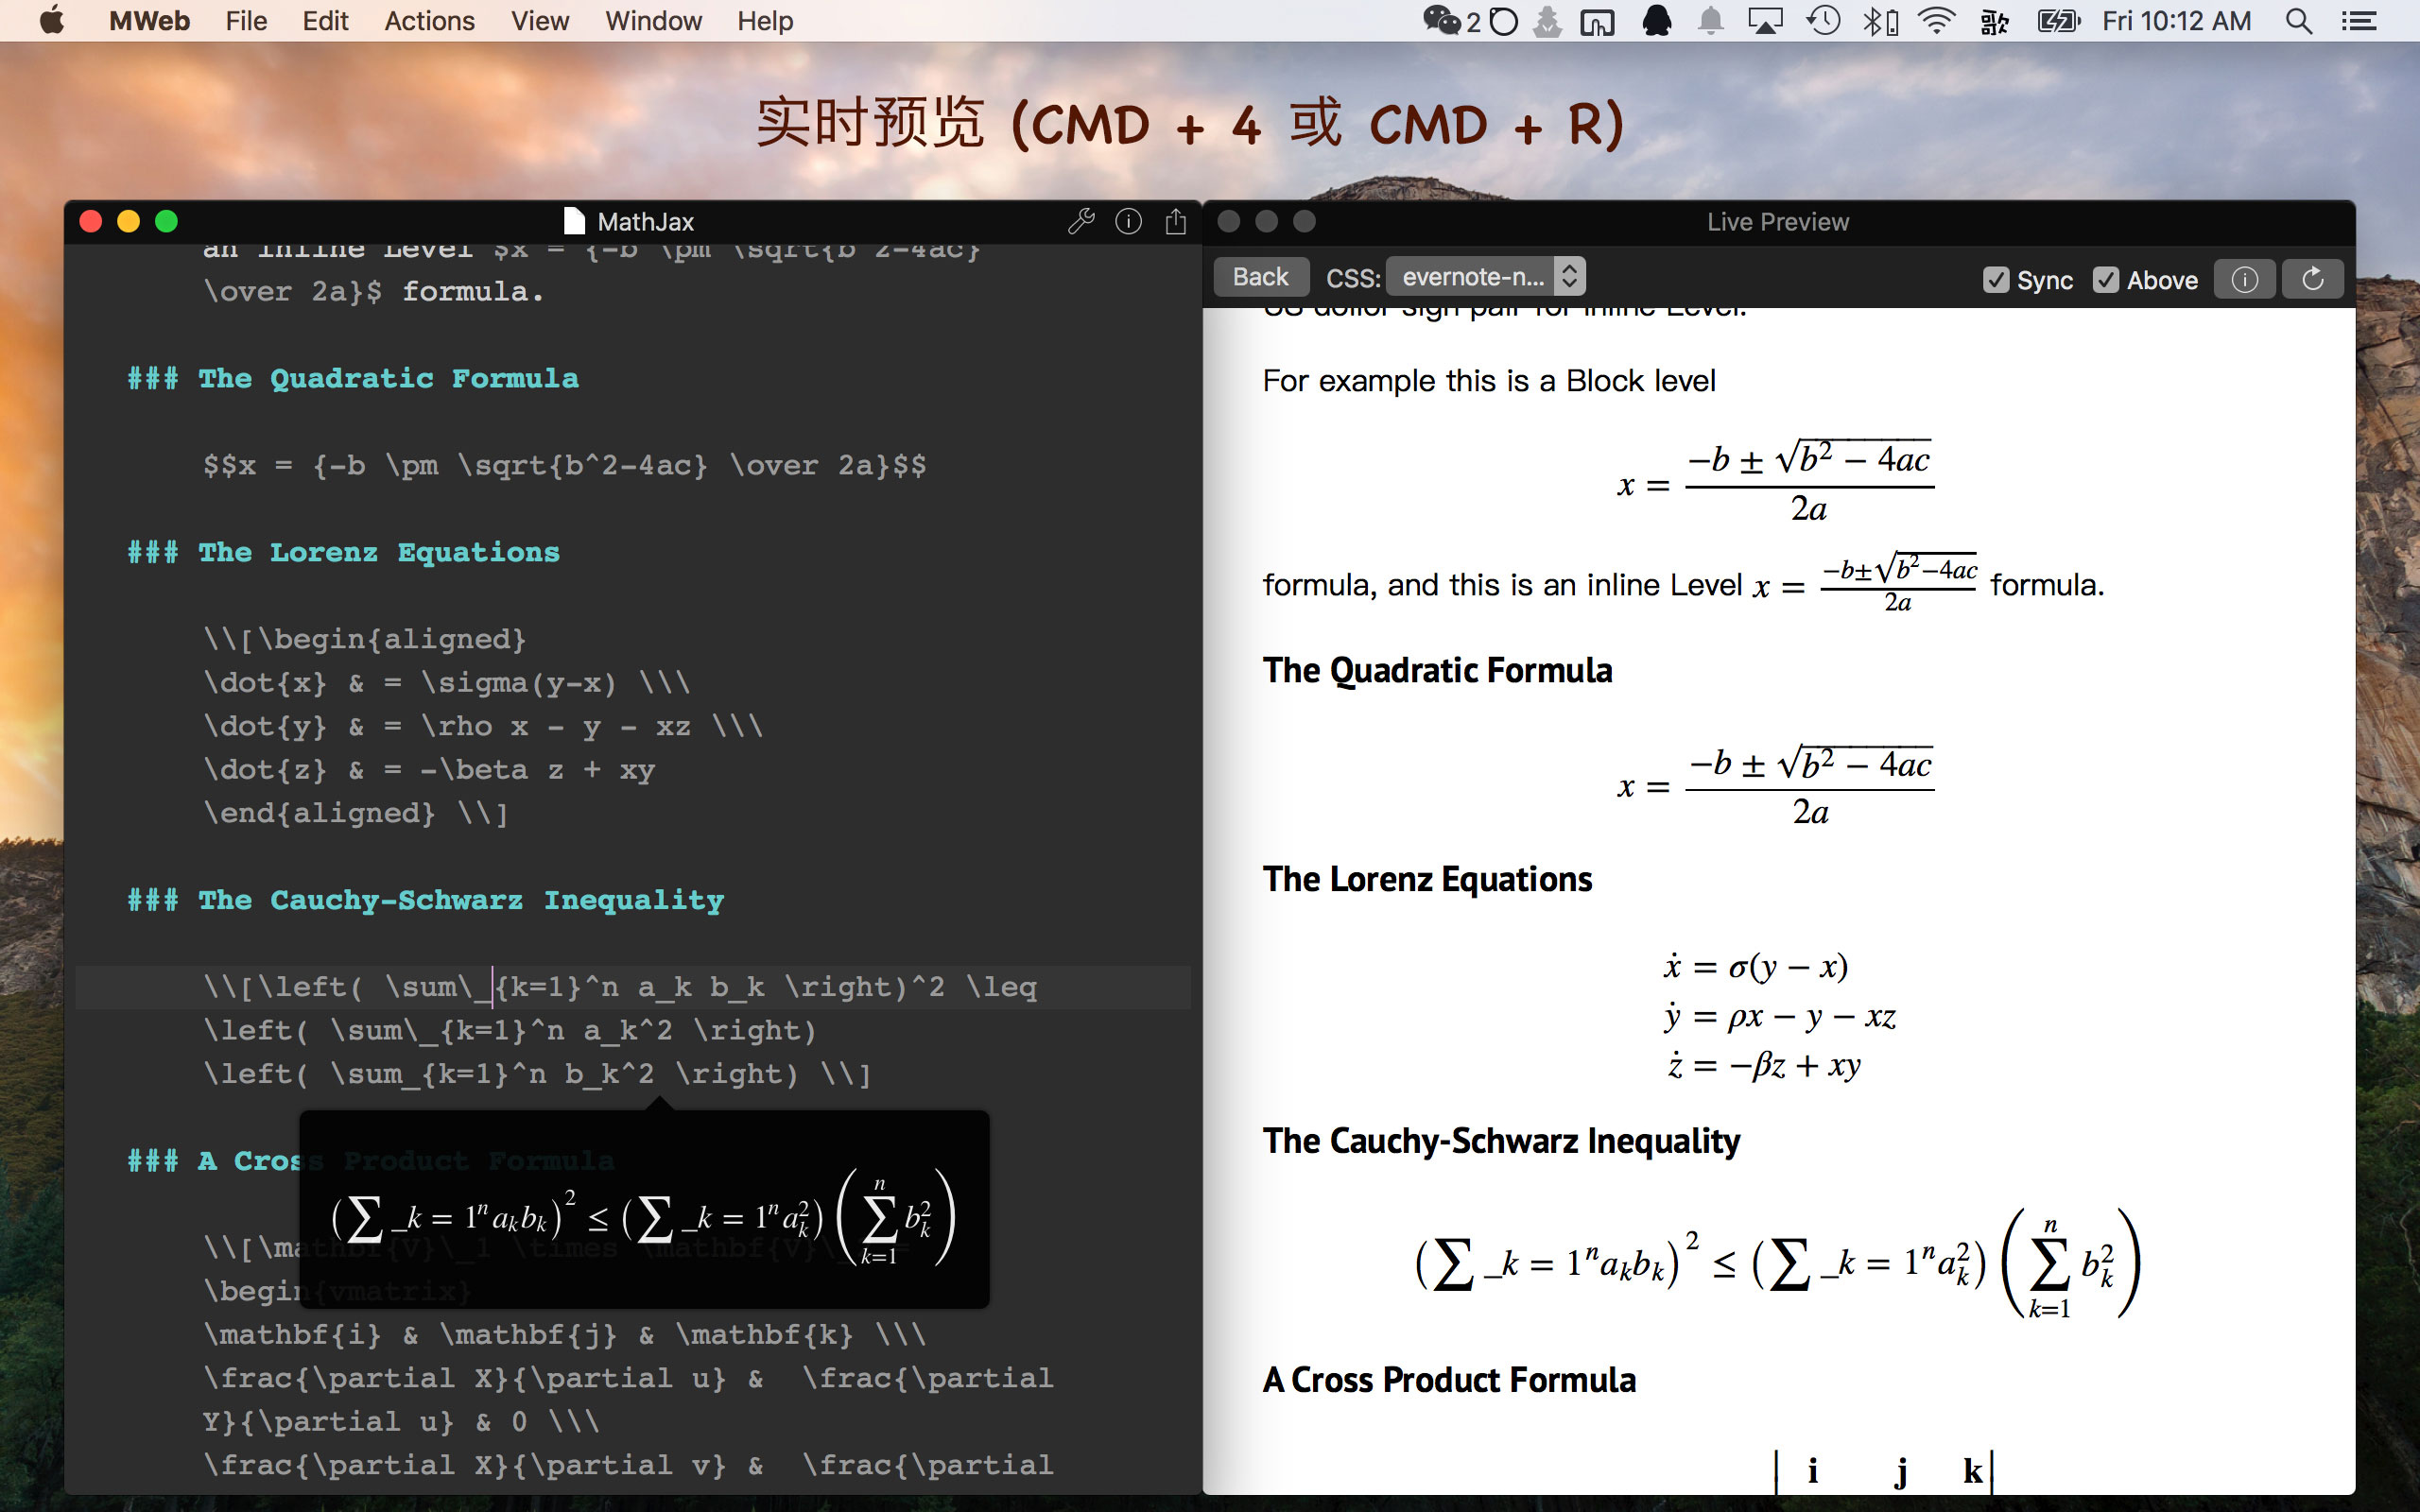Screen dimensions: 2420x1512
Task: Click the share icon in editor titlebar
Action: 1175,221
